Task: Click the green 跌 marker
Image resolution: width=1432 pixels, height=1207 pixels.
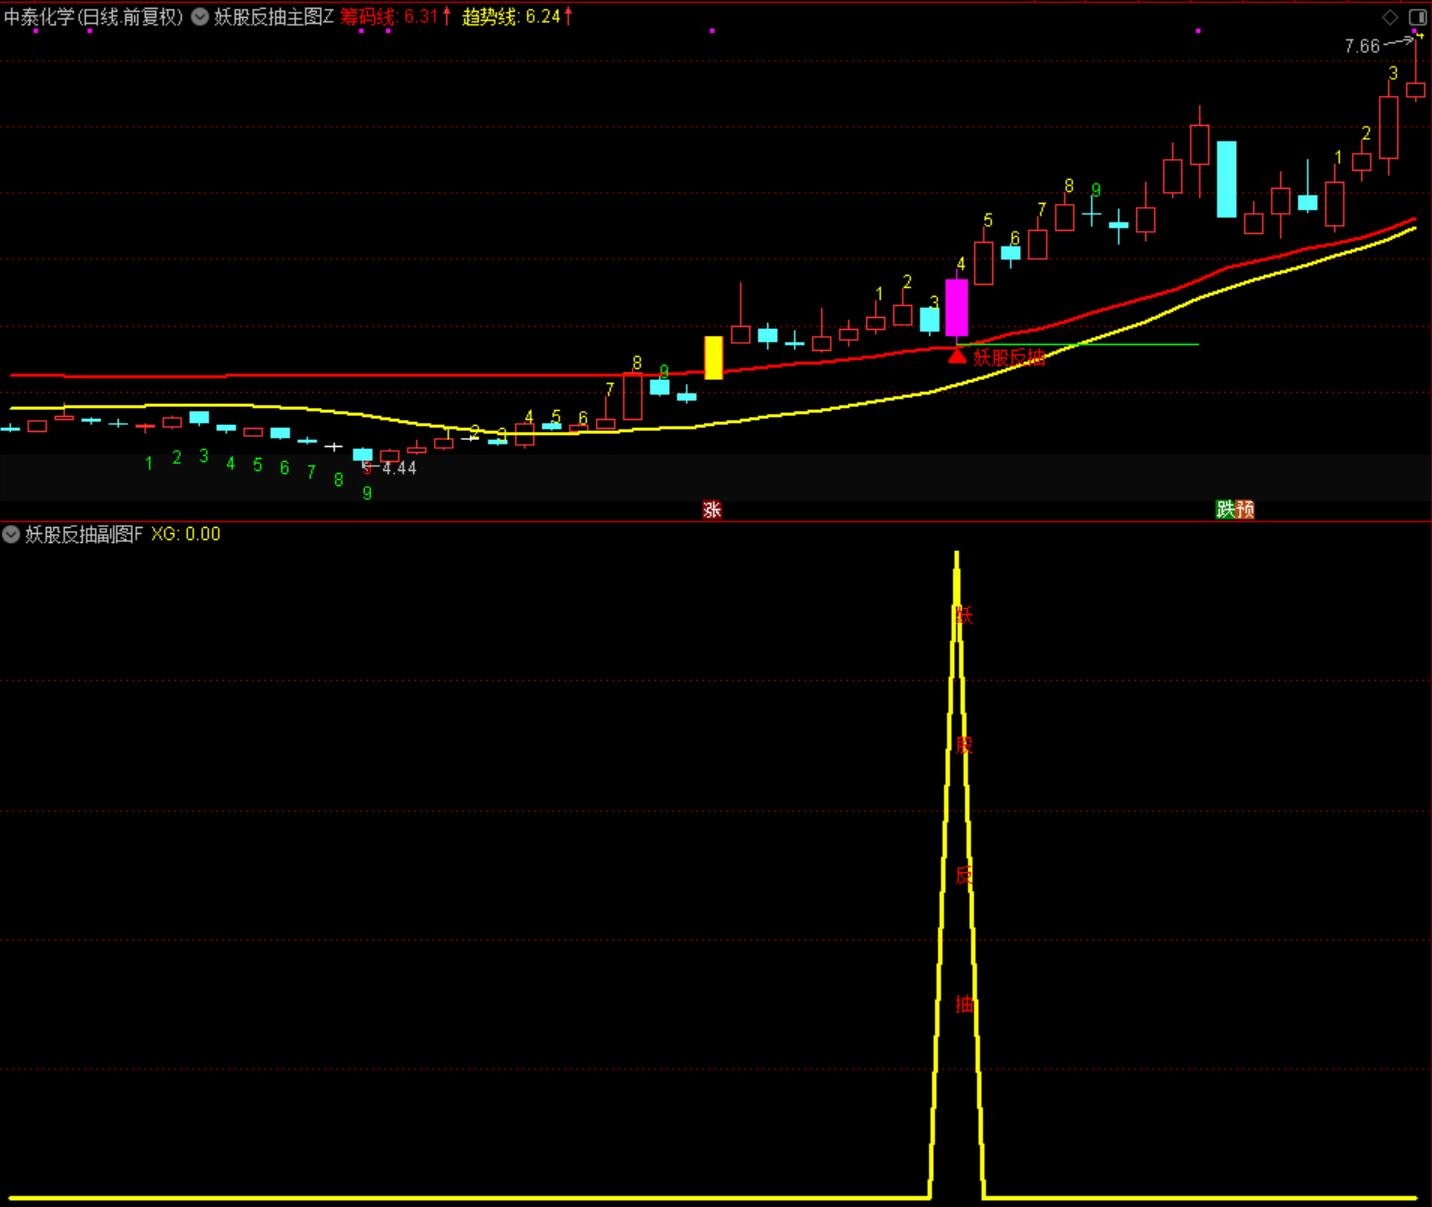Action: (1225, 509)
